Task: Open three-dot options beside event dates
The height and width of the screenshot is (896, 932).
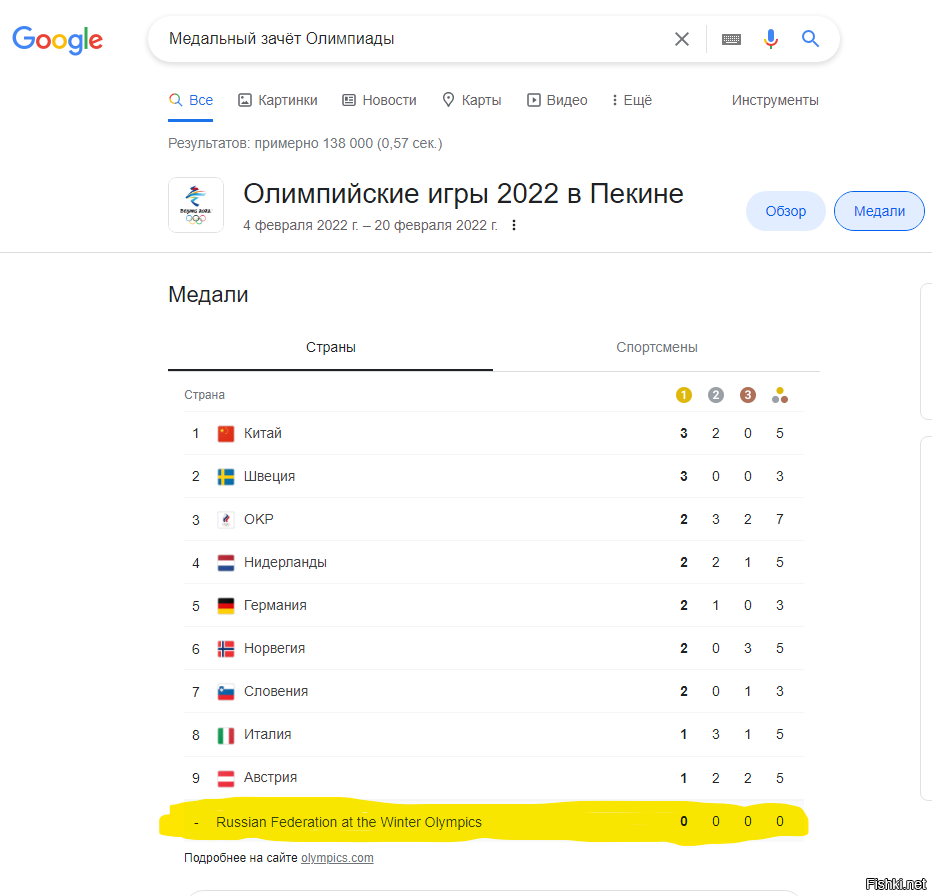Action: tap(514, 226)
